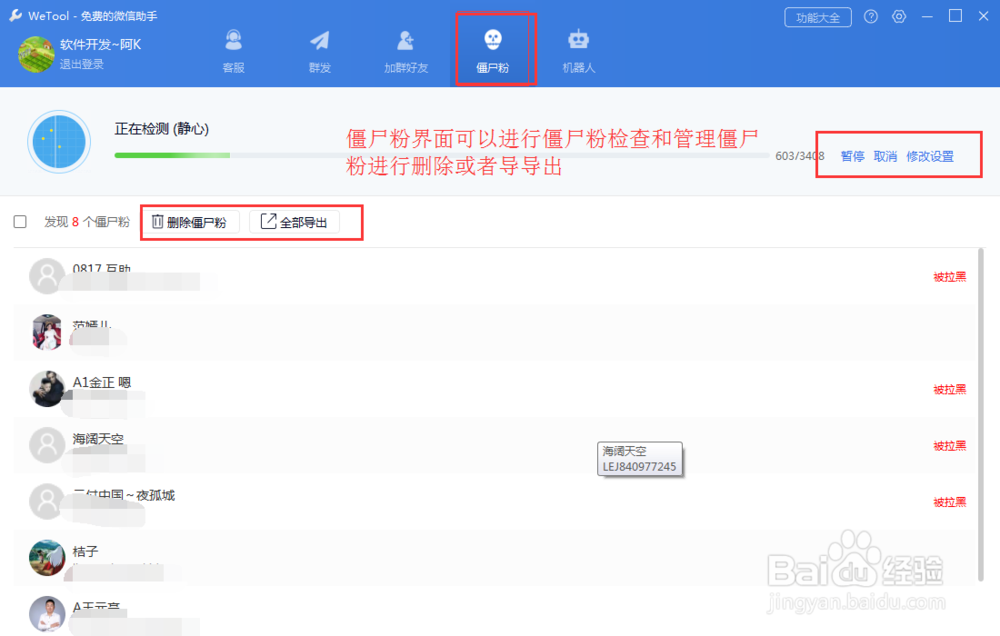Click the 删除僵尸粉 delete button
1000x636 pixels.
coord(189,222)
